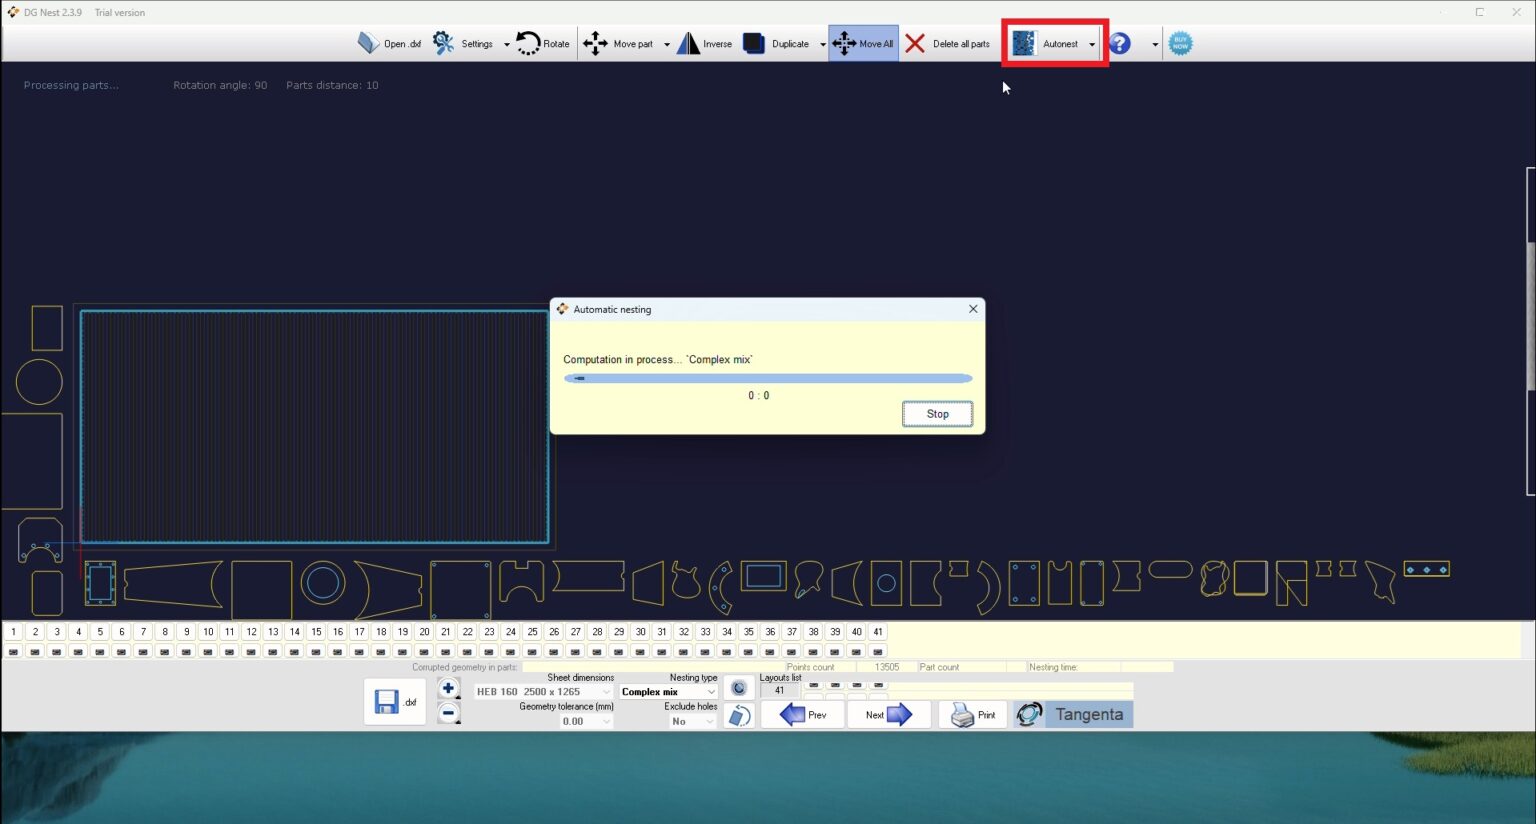Click the Delete all parts red X
This screenshot has height=824, width=1536.
pyautogui.click(x=915, y=43)
